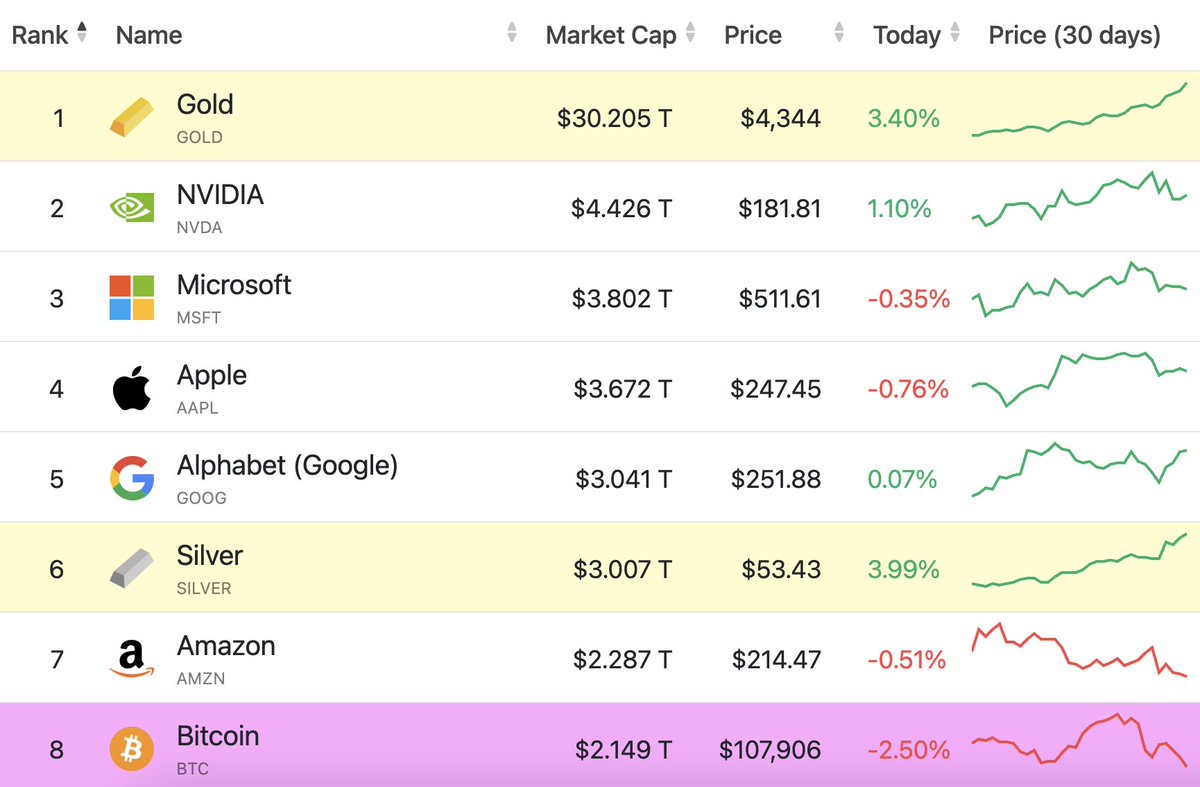Screen dimensions: 1200x787
Task: Open the Alphabet (Google) link
Action: click(x=287, y=465)
